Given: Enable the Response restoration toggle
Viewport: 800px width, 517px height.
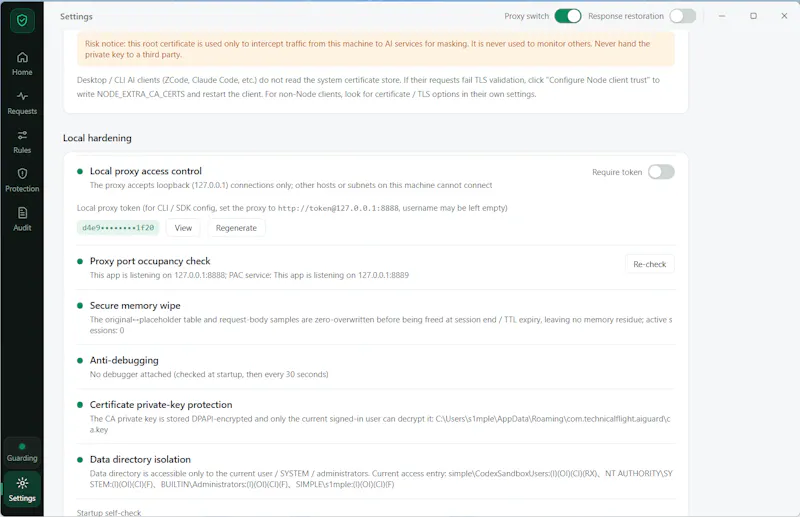Looking at the screenshot, I should (683, 16).
